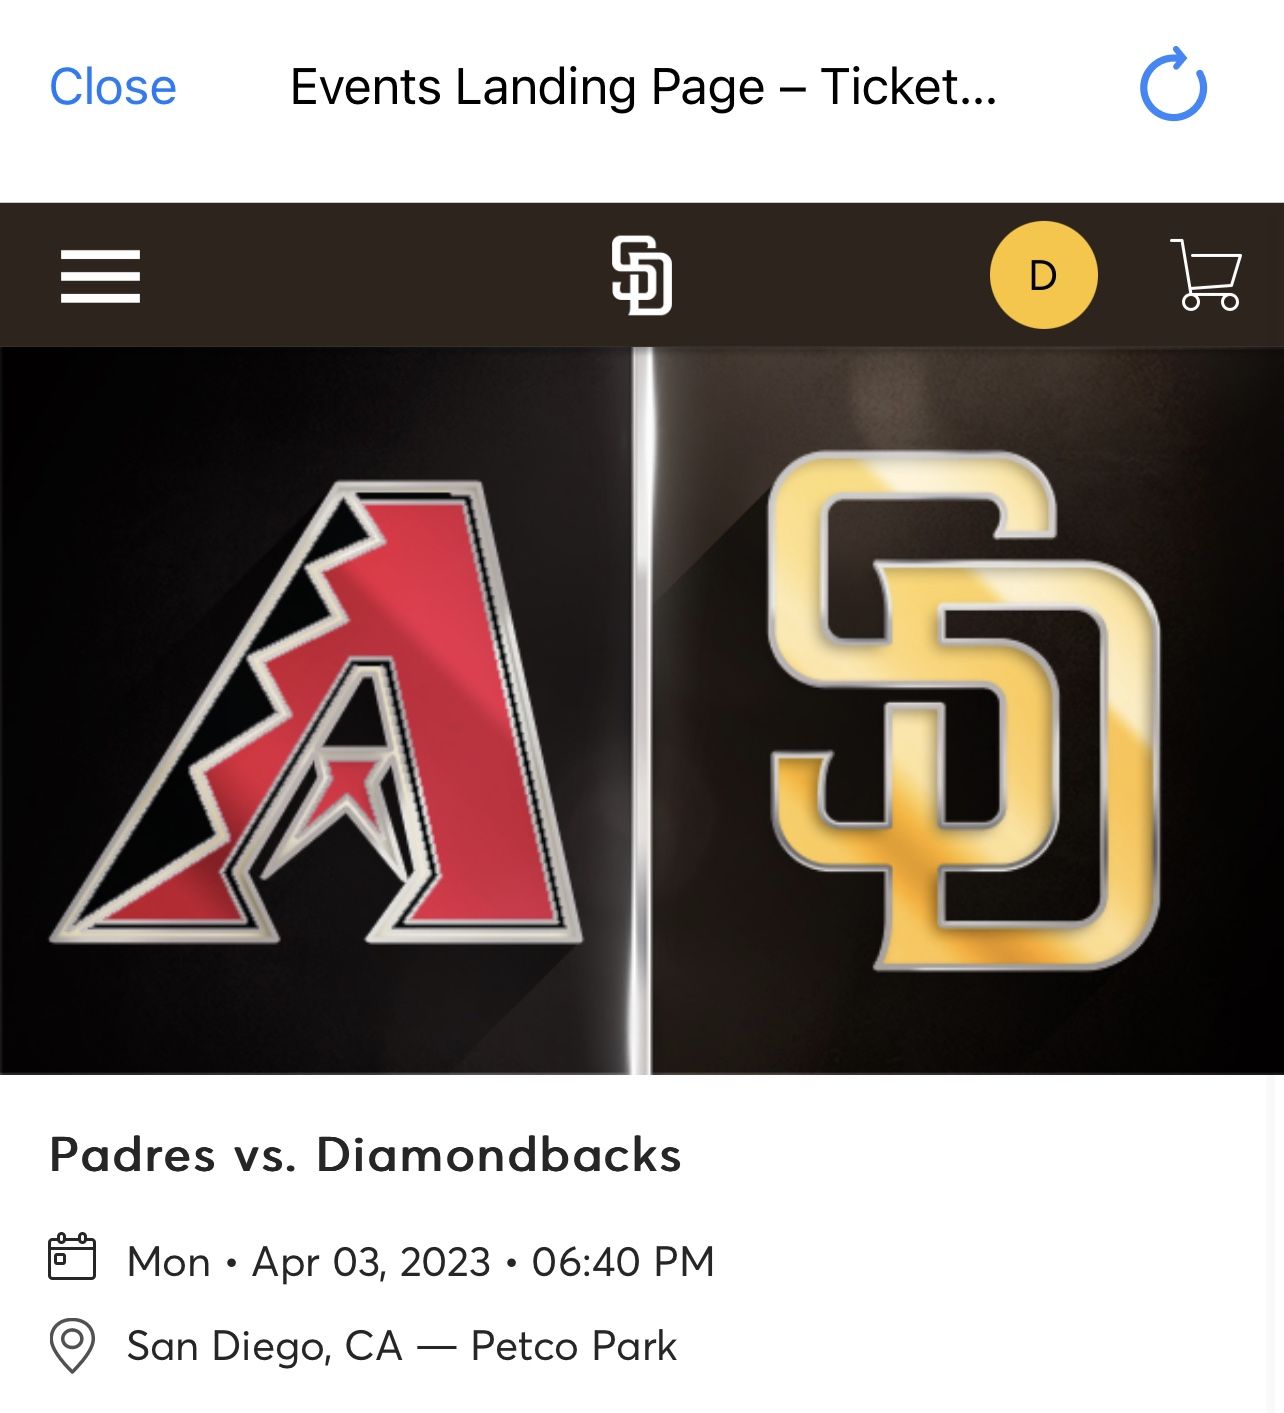This screenshot has width=1284, height=1413.
Task: Tap the Close button
Action: pyautogui.click(x=113, y=87)
